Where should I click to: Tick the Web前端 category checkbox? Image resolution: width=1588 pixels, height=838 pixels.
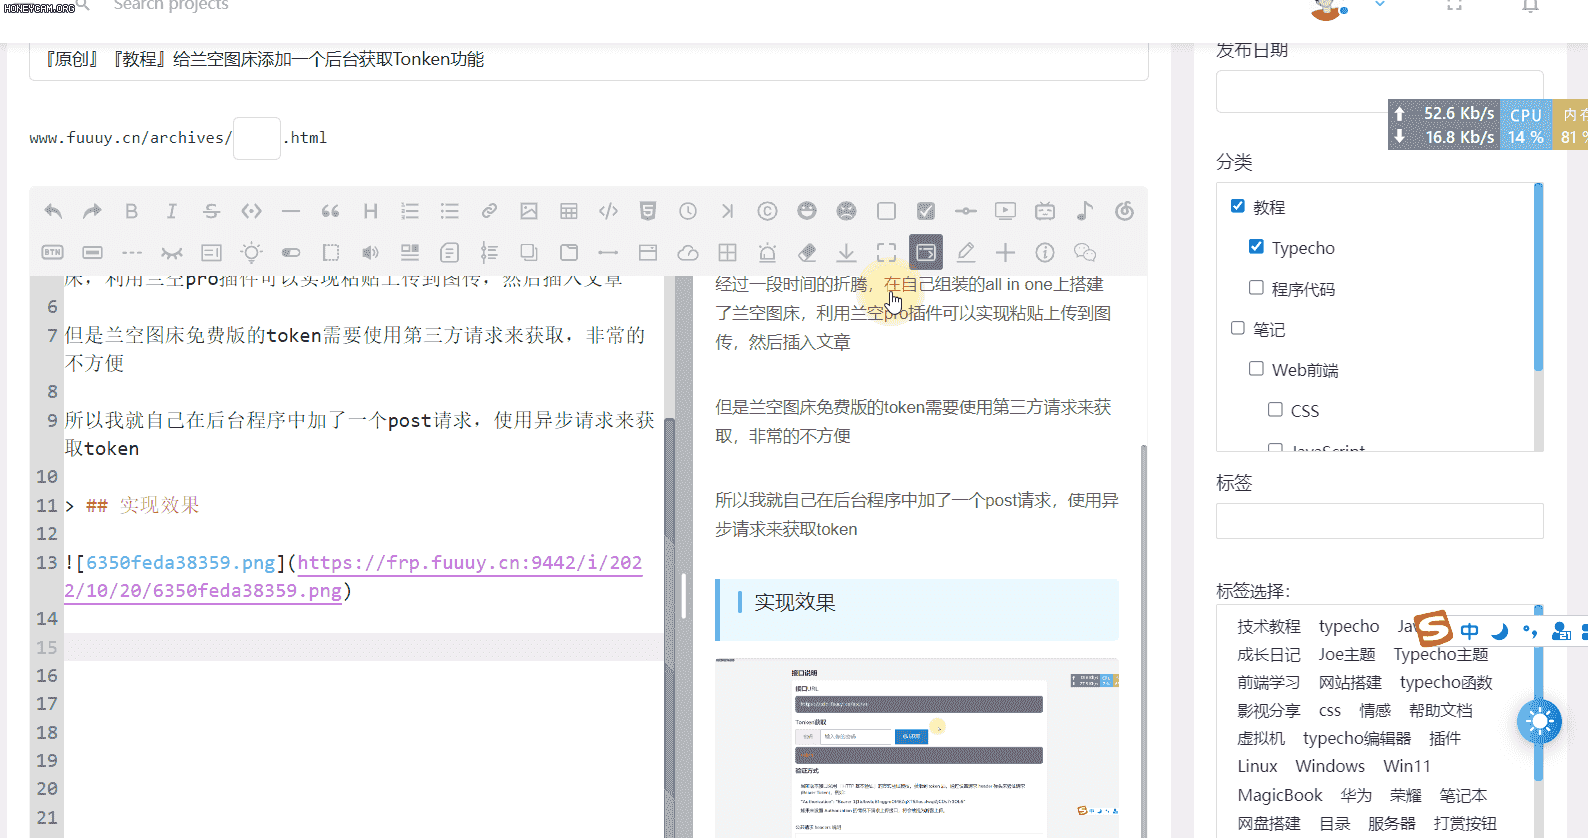coord(1256,369)
